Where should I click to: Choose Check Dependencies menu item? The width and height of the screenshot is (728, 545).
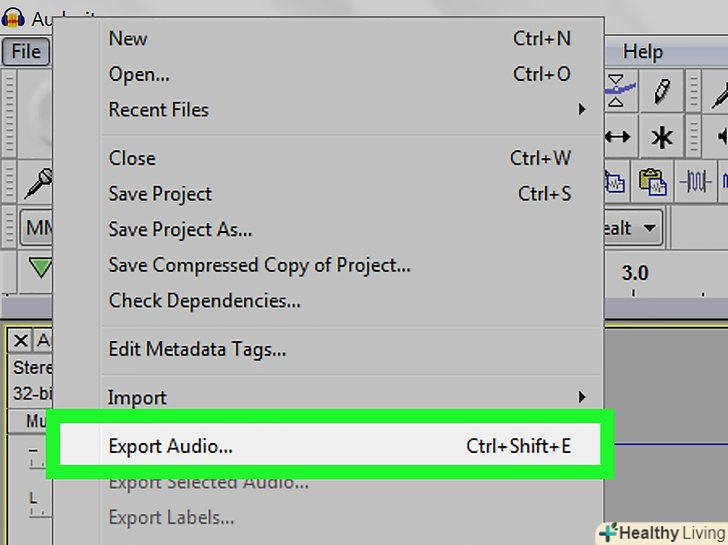click(x=204, y=301)
